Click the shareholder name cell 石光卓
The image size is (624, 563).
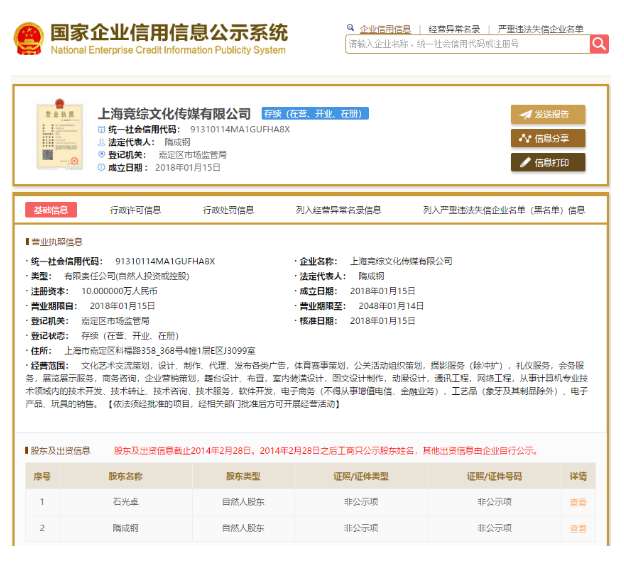coord(126,502)
